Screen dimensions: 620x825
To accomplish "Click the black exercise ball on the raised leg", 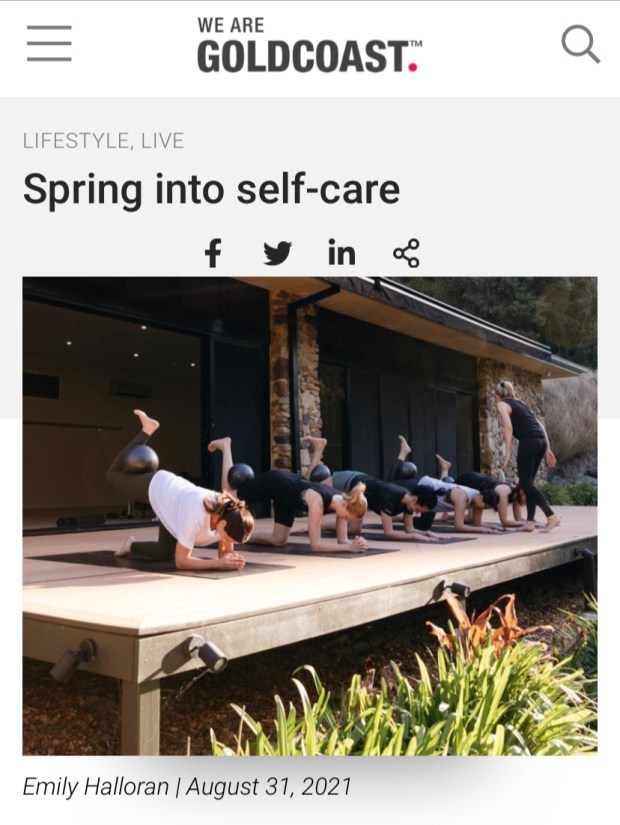I will [x=139, y=459].
